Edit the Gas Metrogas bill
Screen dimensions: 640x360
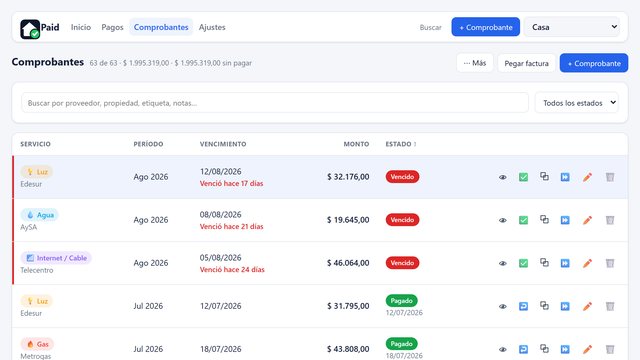coord(587,349)
